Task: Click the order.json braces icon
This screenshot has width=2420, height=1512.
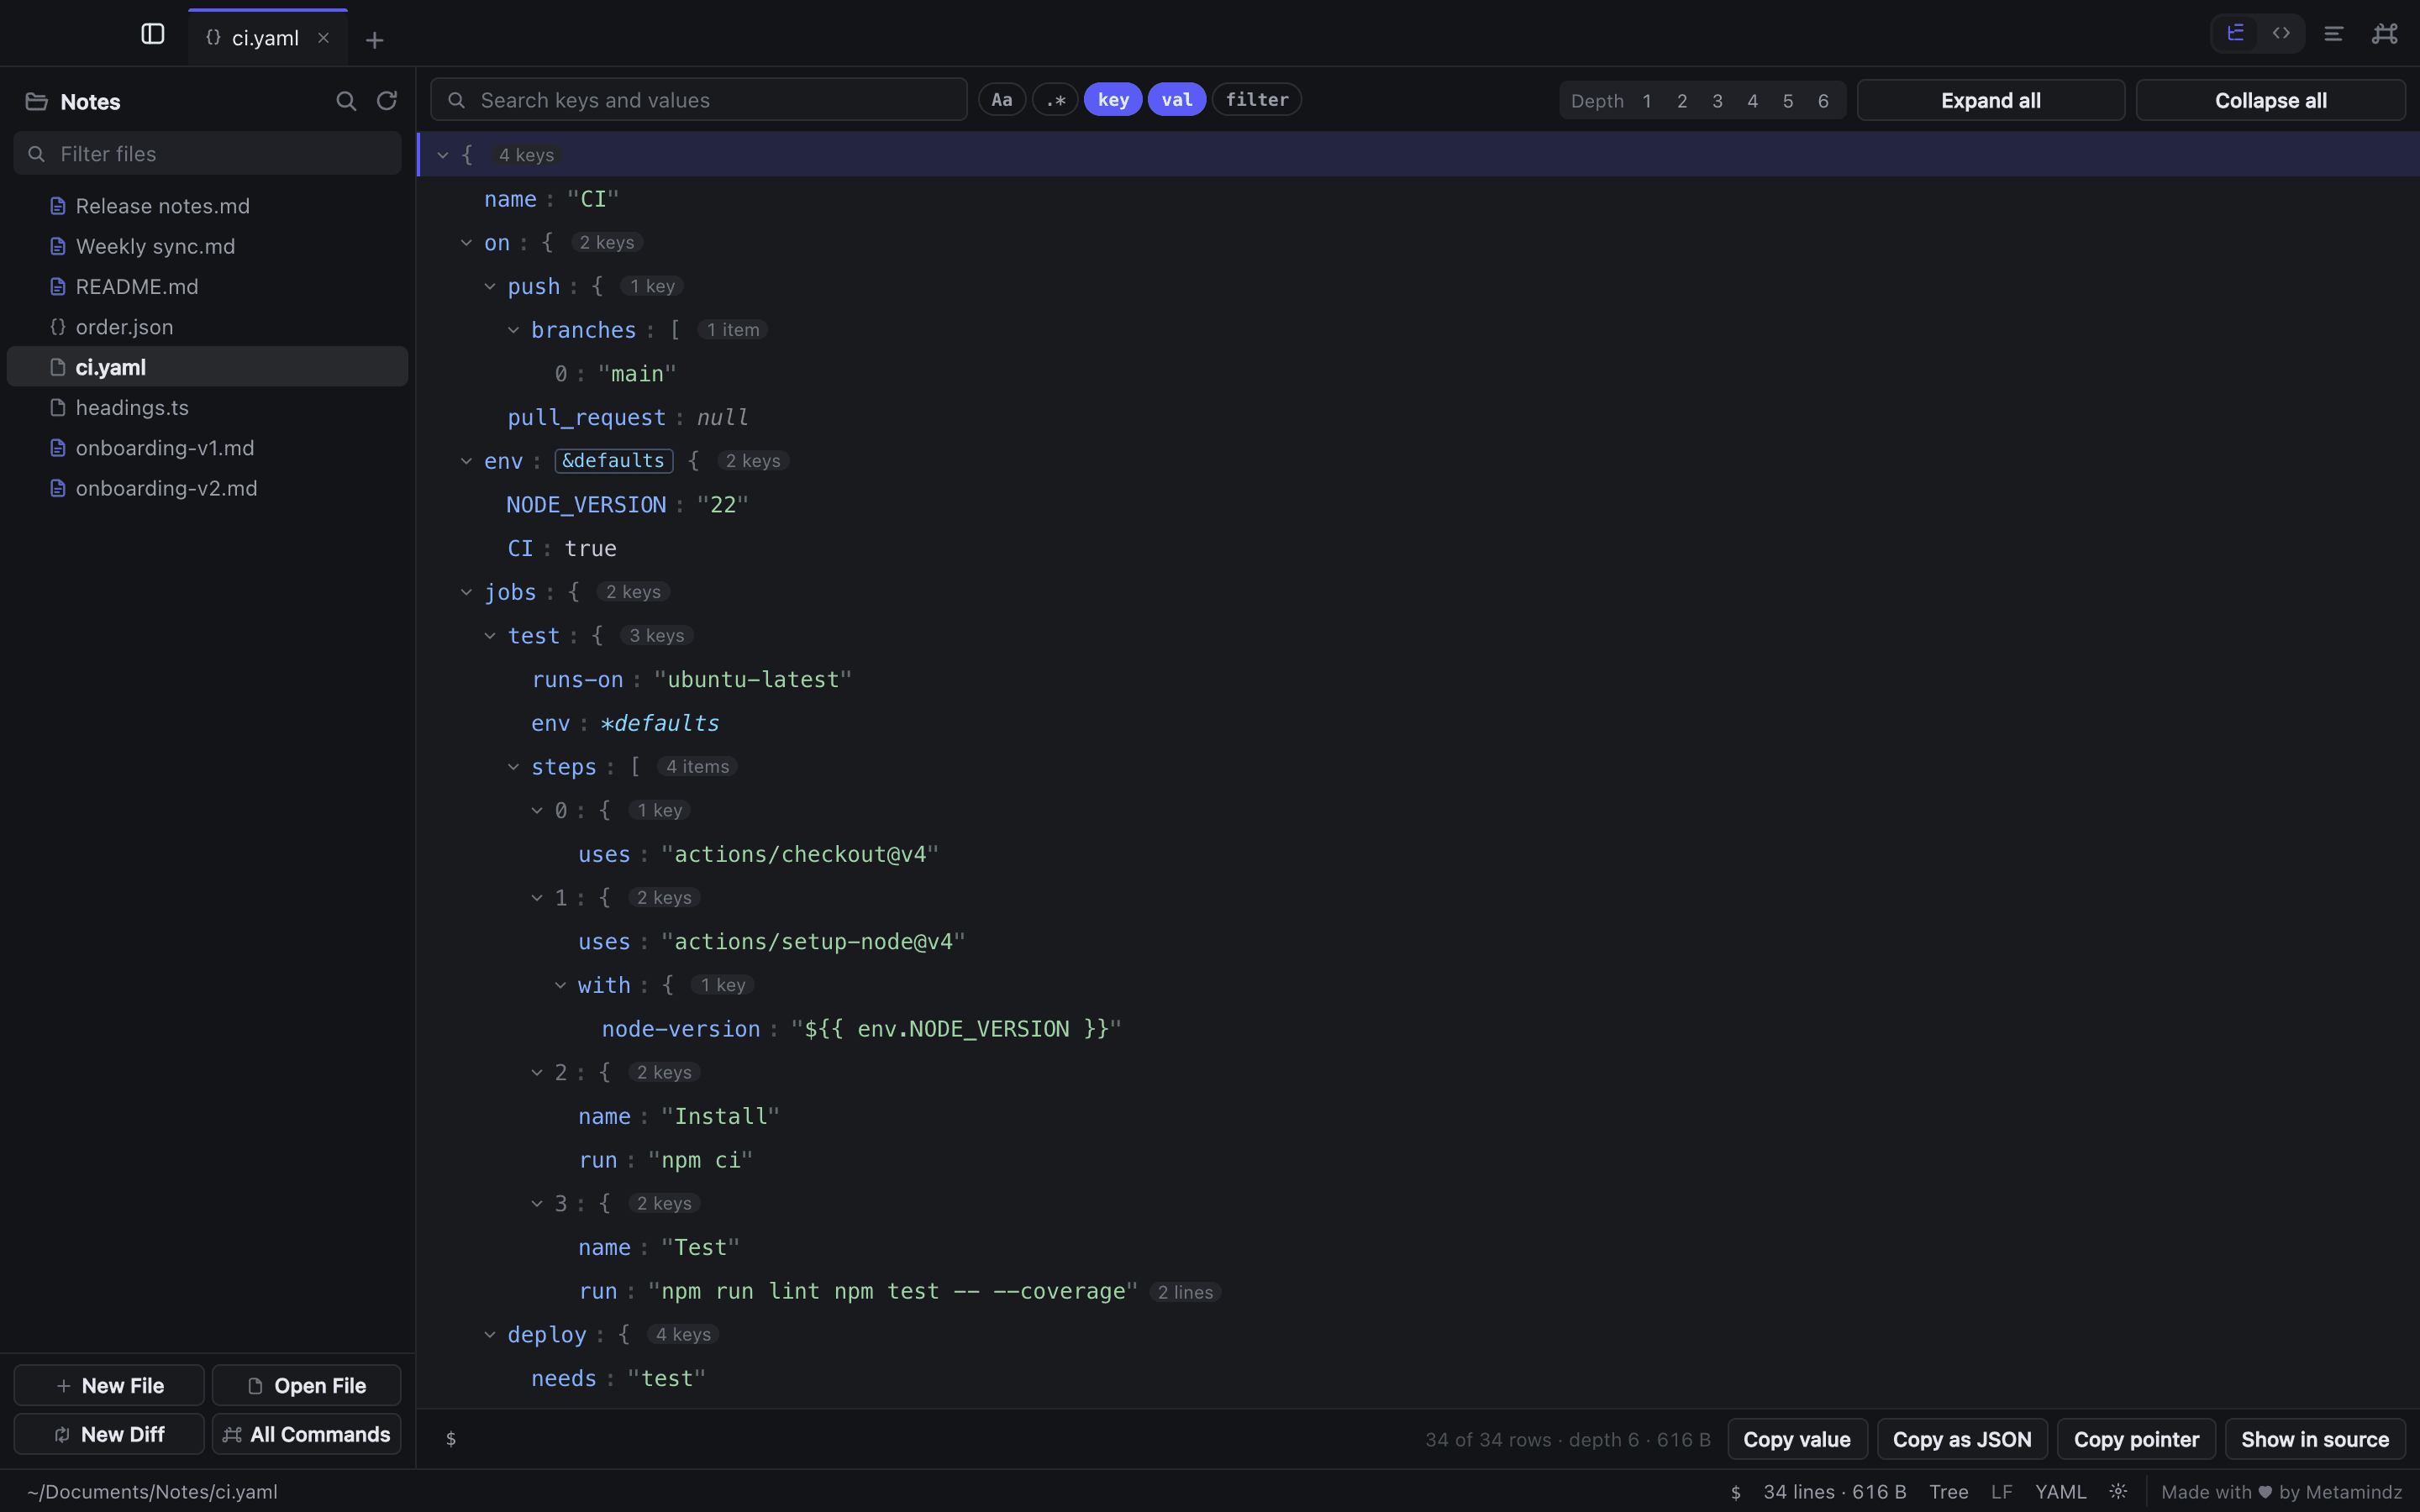Action: tap(58, 327)
